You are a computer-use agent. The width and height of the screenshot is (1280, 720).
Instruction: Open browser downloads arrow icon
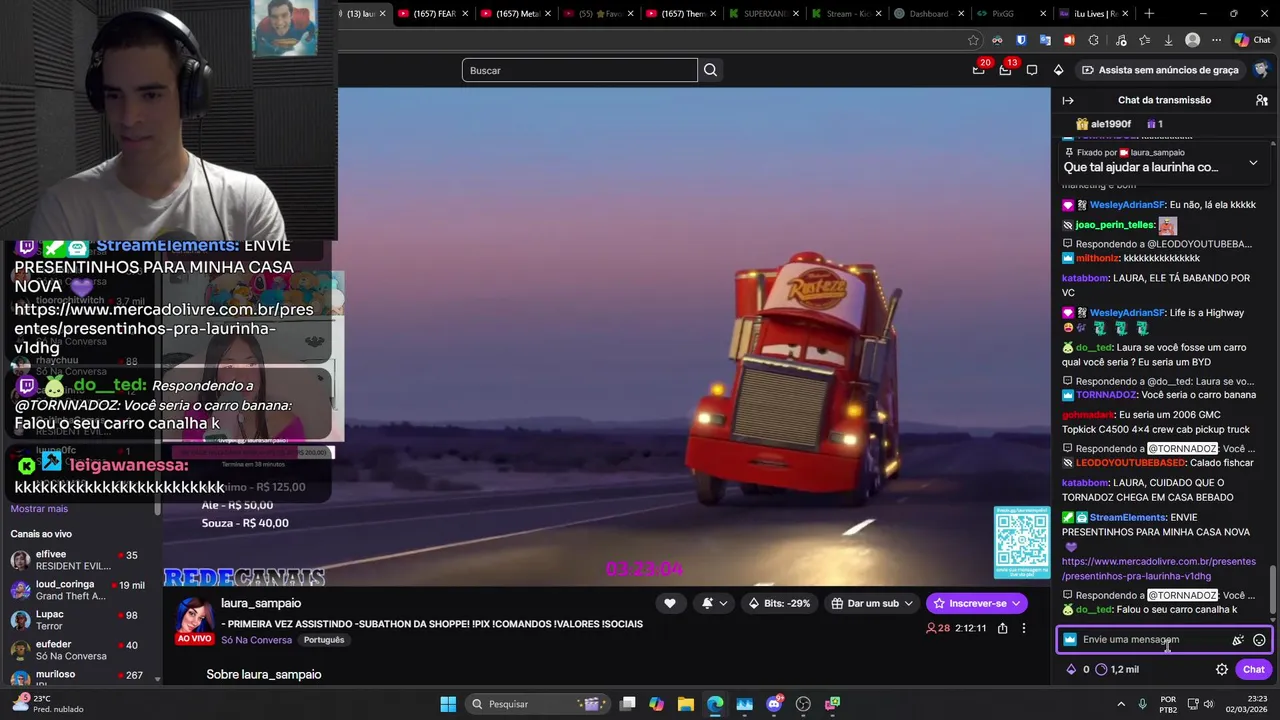tap(1168, 40)
